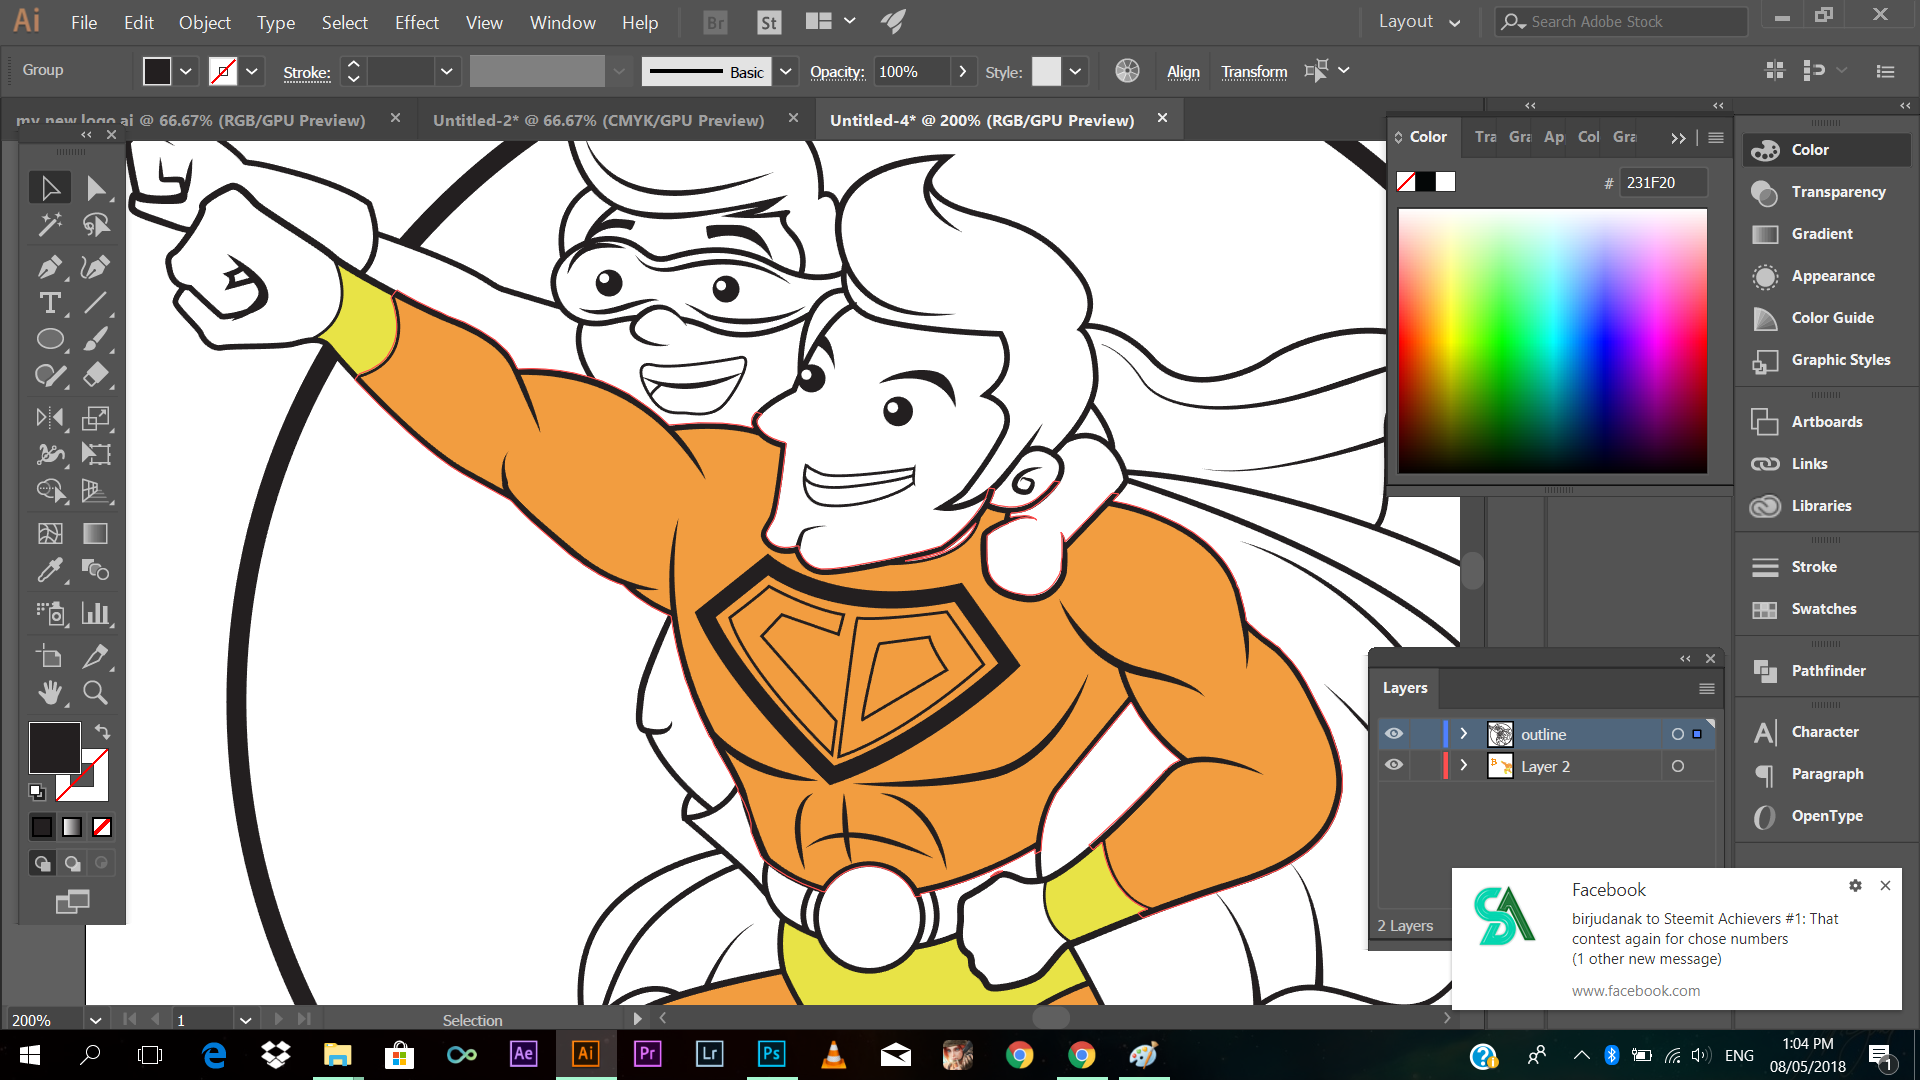This screenshot has width=1920, height=1080.
Task: Open the Effect menu
Action: pyautogui.click(x=416, y=22)
